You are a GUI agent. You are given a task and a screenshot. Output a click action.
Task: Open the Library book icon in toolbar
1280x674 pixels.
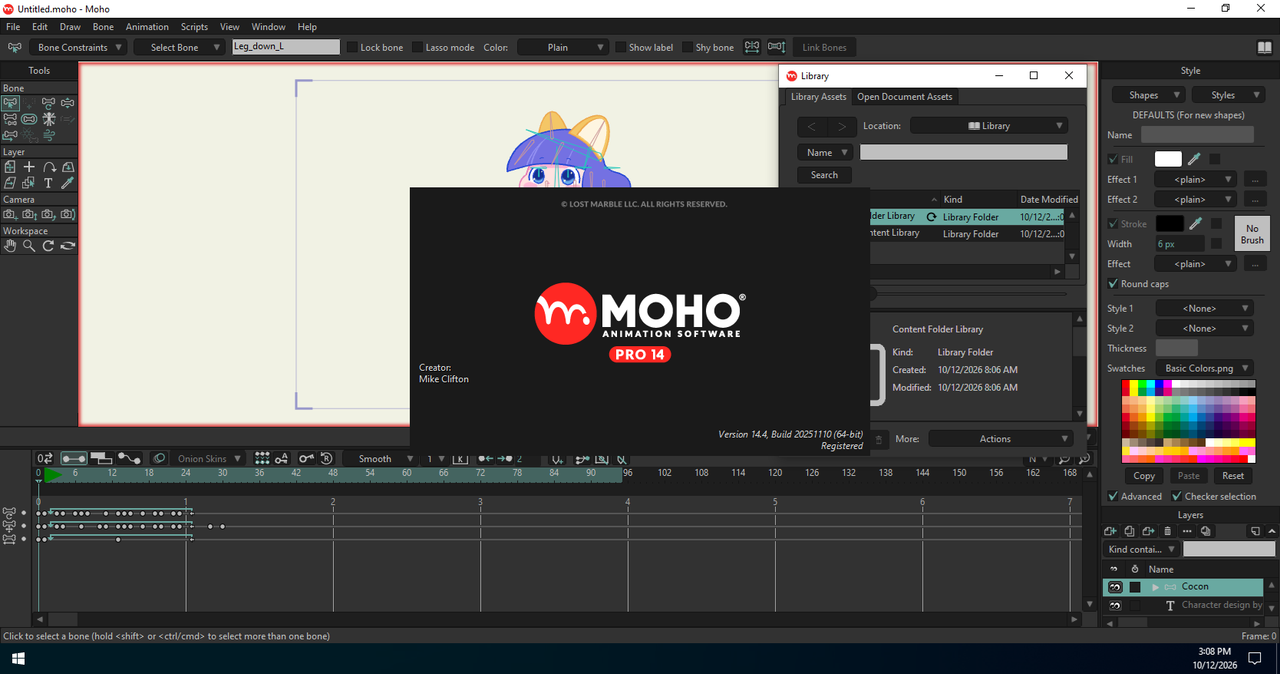coord(1265,47)
